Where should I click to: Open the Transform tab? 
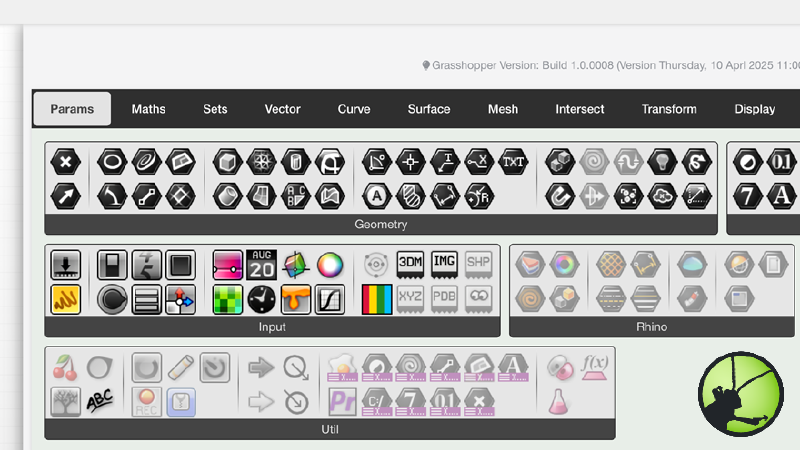[x=669, y=109]
